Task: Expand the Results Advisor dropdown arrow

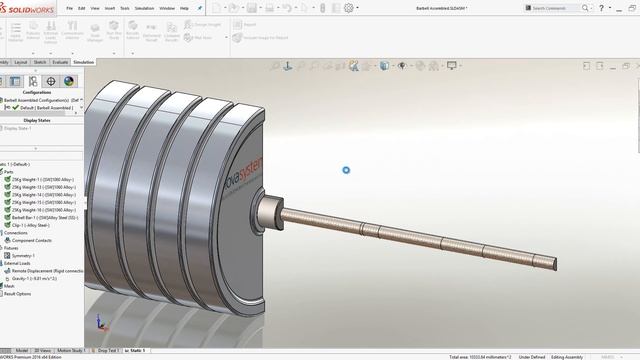Action: pyautogui.click(x=133, y=53)
